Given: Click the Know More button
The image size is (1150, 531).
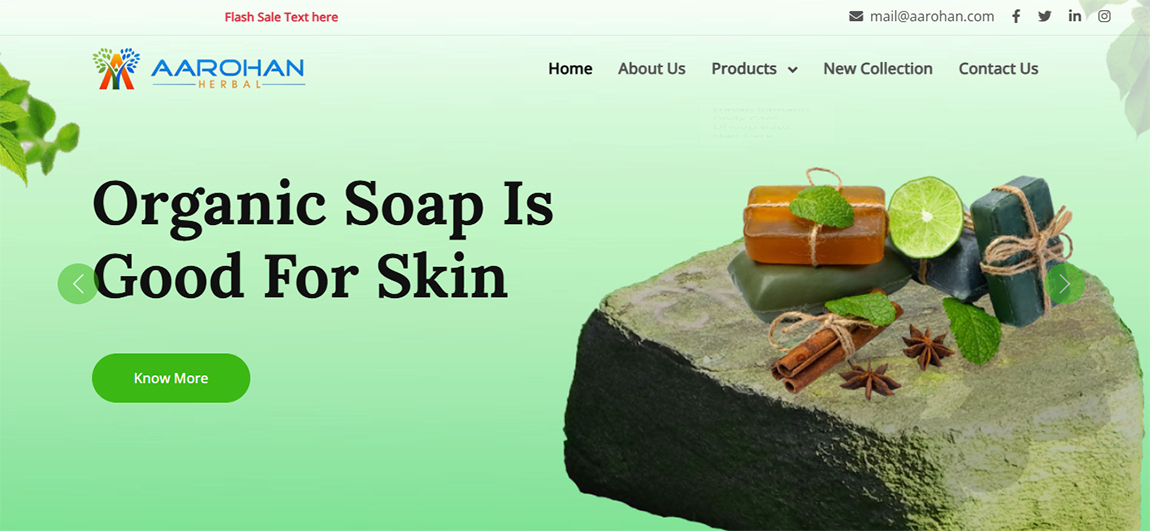Looking at the screenshot, I should [x=171, y=378].
